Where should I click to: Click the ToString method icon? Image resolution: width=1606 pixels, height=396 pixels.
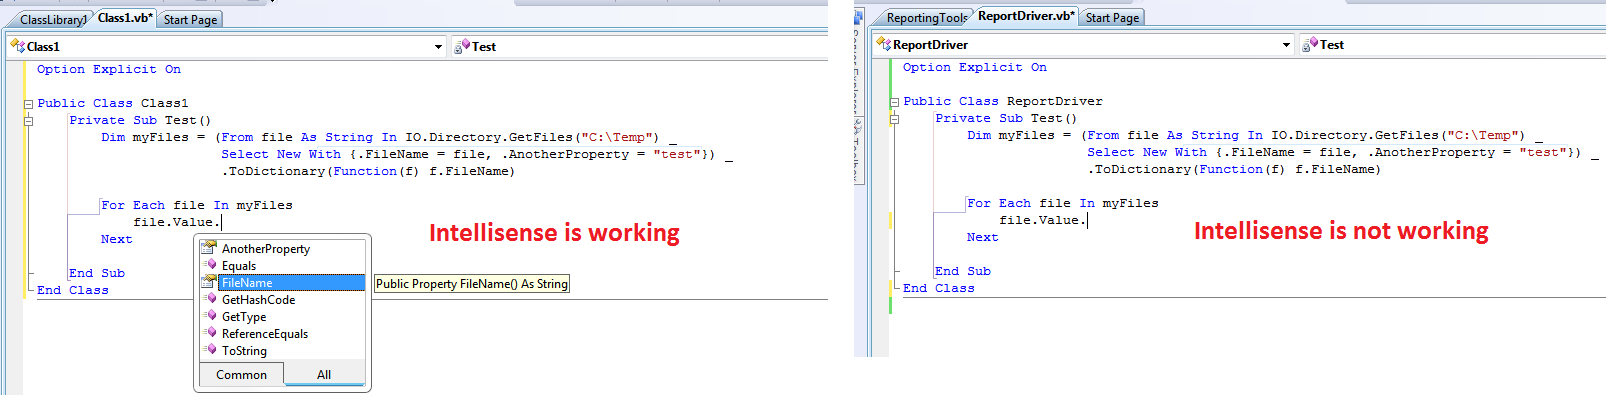pyautogui.click(x=210, y=350)
